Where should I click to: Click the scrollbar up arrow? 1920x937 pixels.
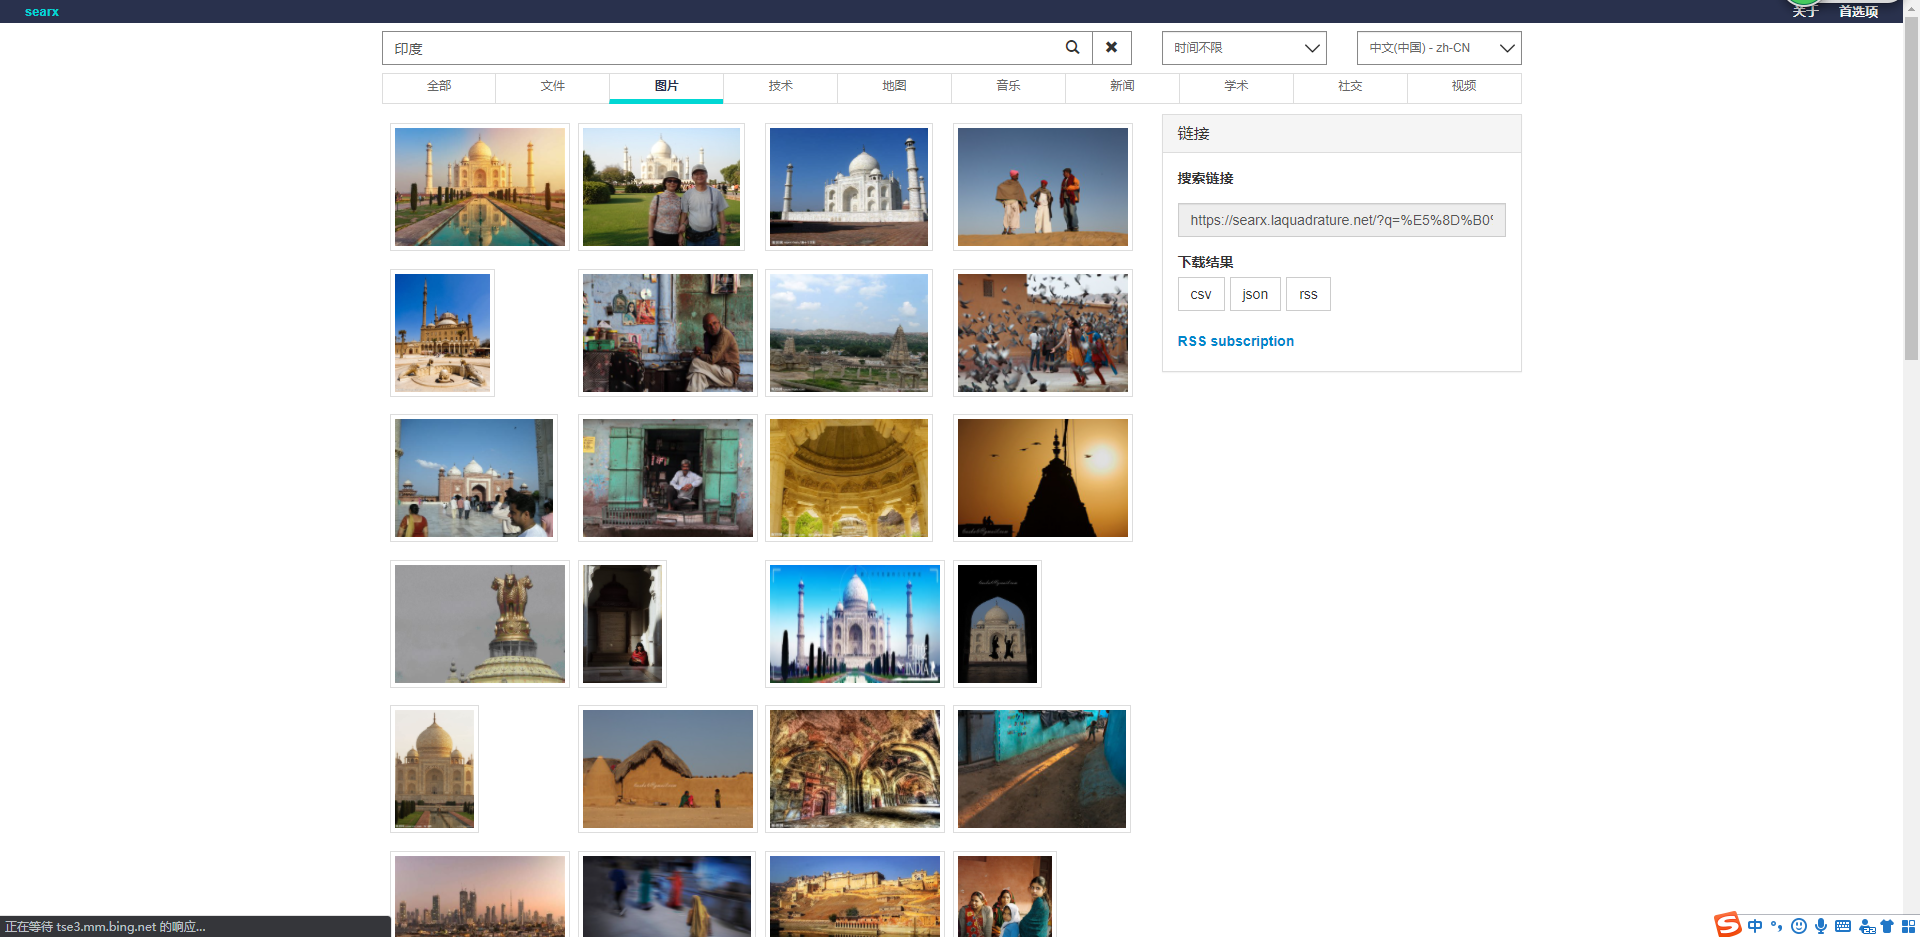click(x=1911, y=8)
